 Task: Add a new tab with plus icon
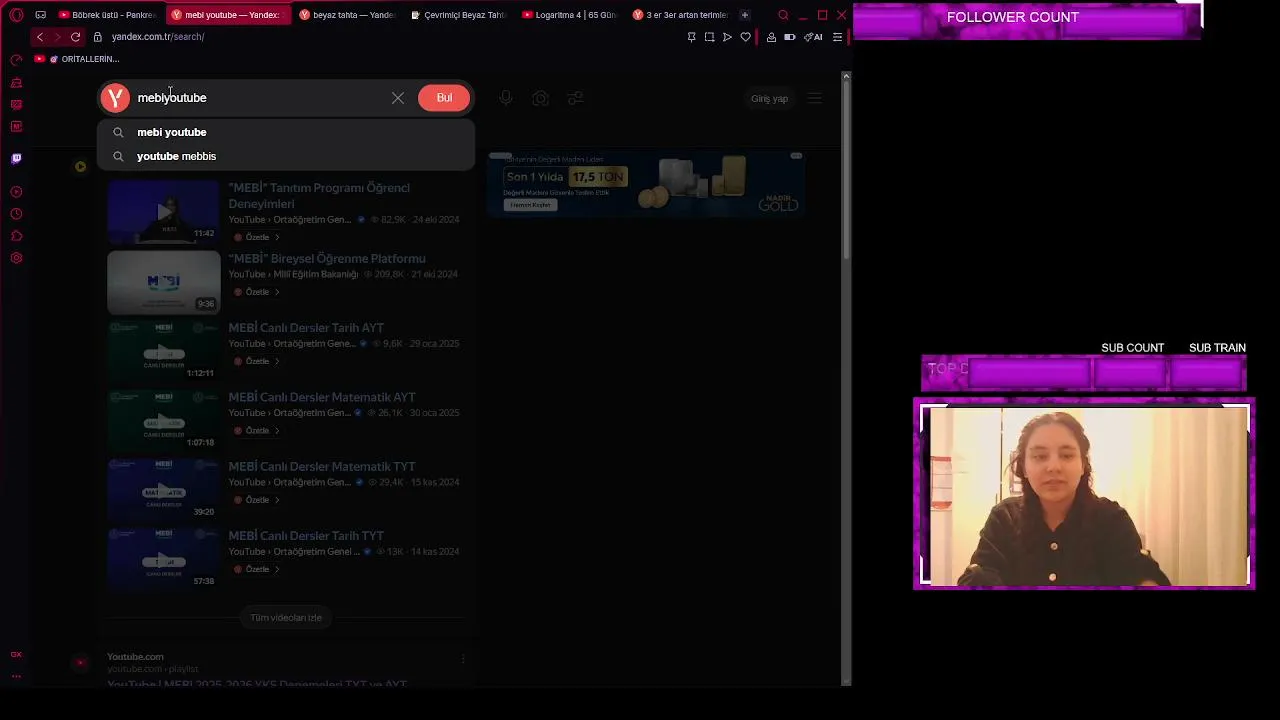click(744, 15)
